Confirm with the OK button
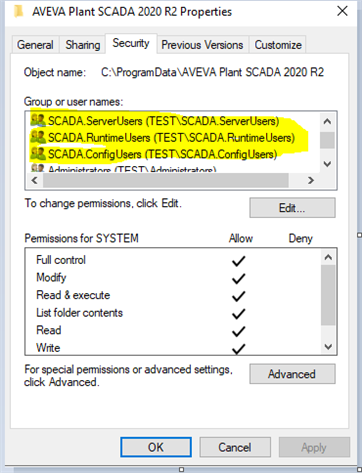The height and width of the screenshot is (473, 362). coord(156,447)
